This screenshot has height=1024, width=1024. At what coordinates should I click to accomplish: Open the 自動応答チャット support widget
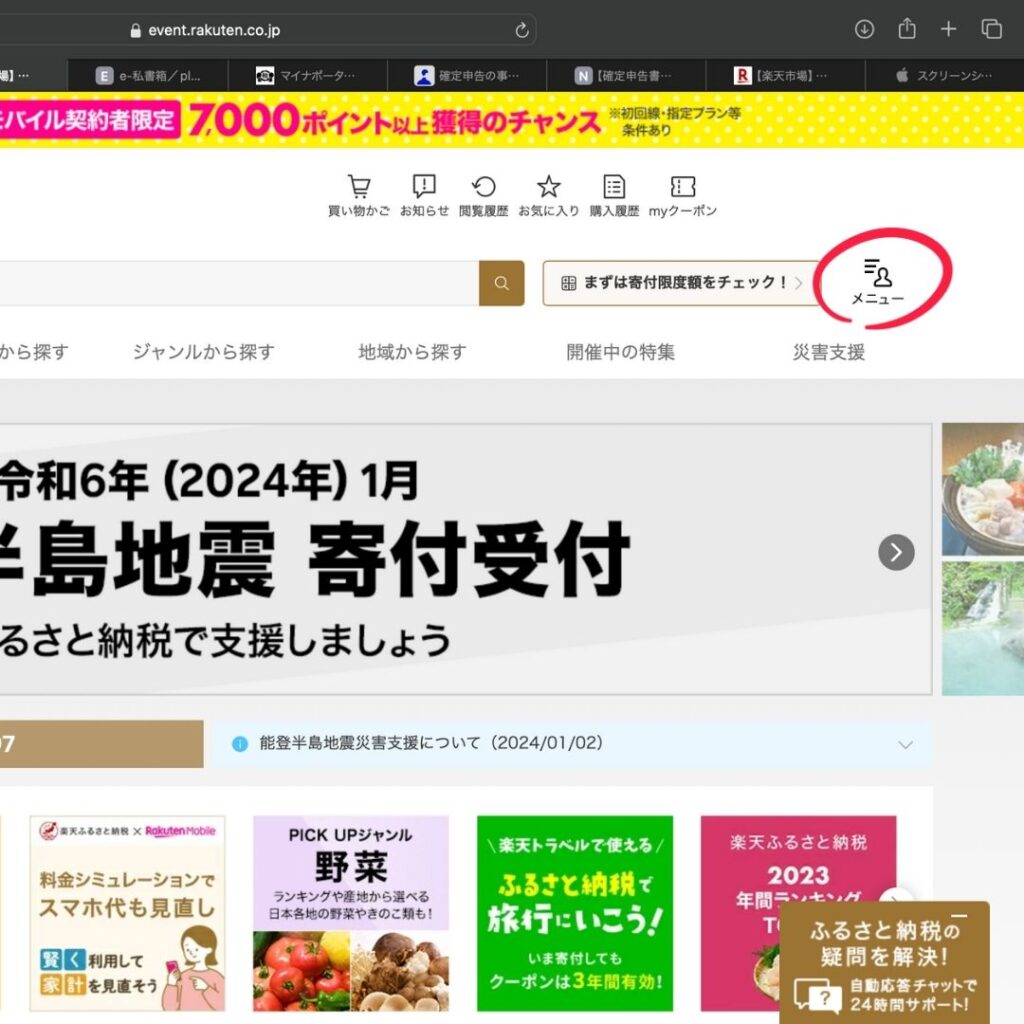pyautogui.click(x=884, y=963)
